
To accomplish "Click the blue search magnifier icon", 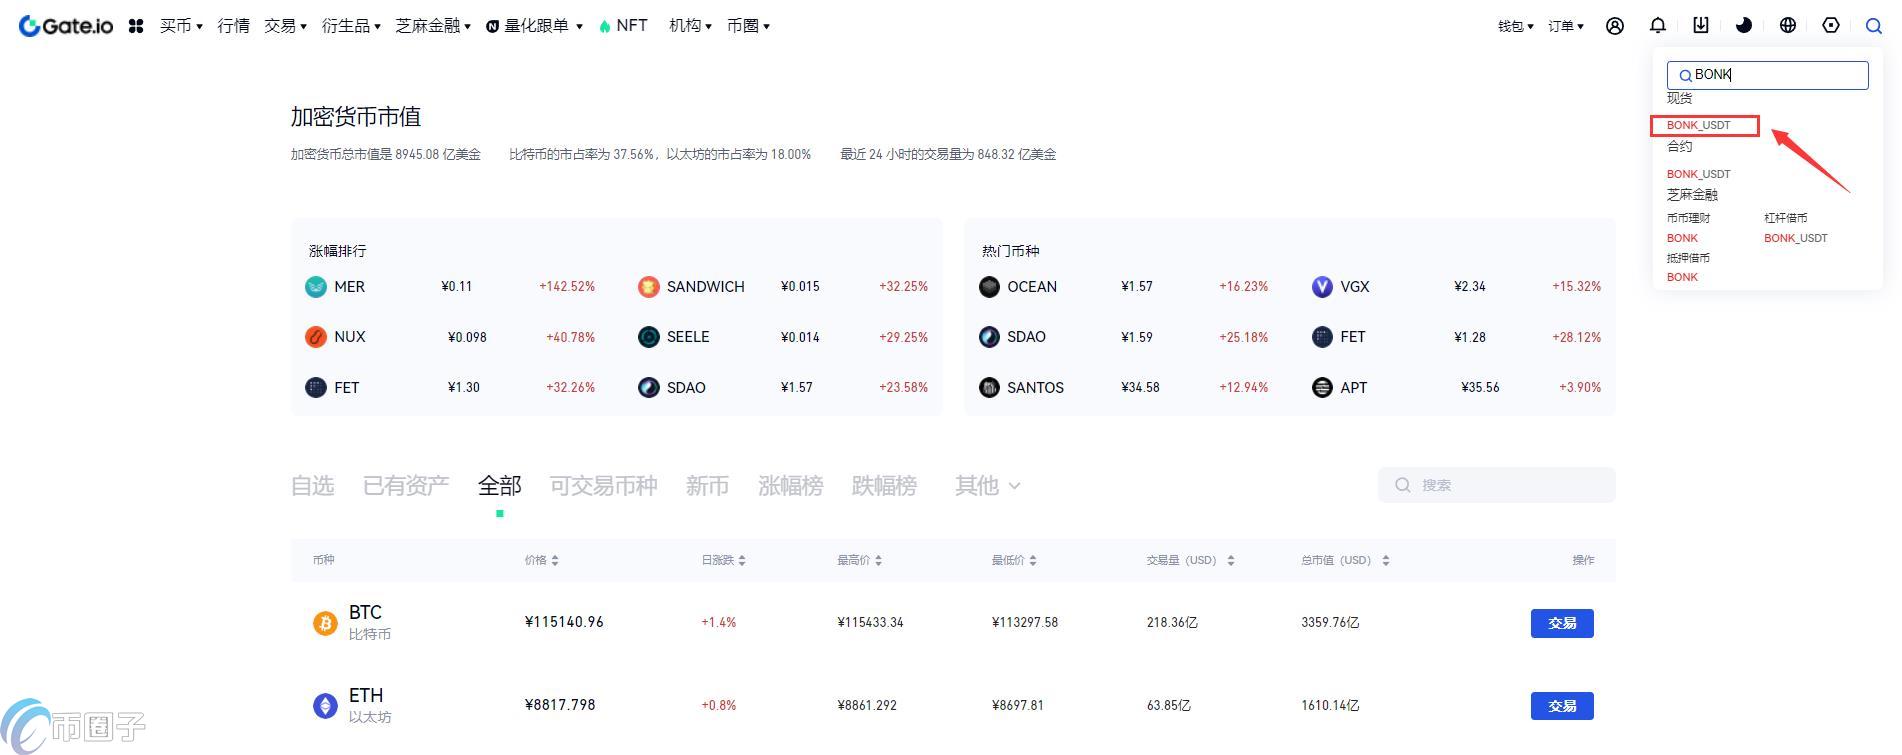I will click(1874, 26).
